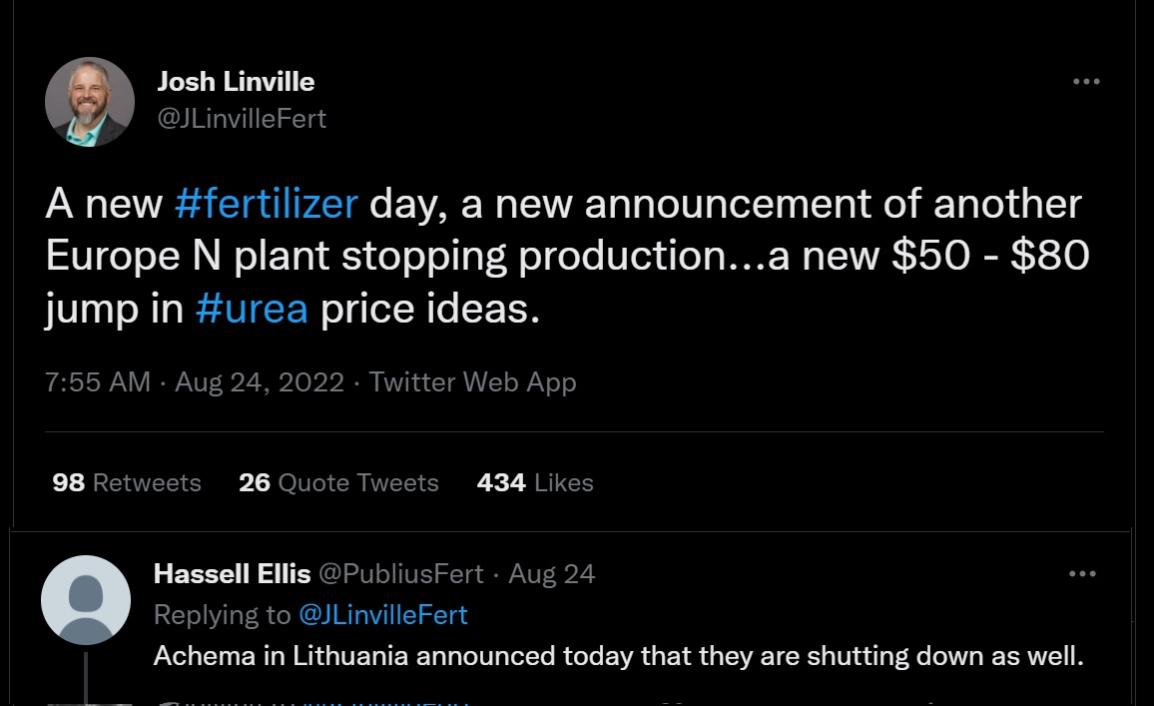The width and height of the screenshot is (1154, 706).
Task: Click @JLinvilleFert in the Replying to line
Action: [383, 614]
